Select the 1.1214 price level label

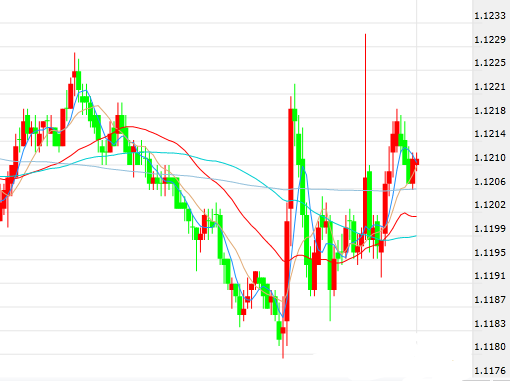click(490, 134)
